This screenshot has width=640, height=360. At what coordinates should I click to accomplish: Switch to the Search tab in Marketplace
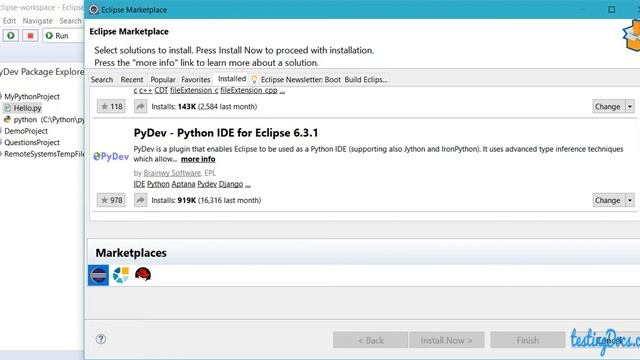click(x=102, y=80)
